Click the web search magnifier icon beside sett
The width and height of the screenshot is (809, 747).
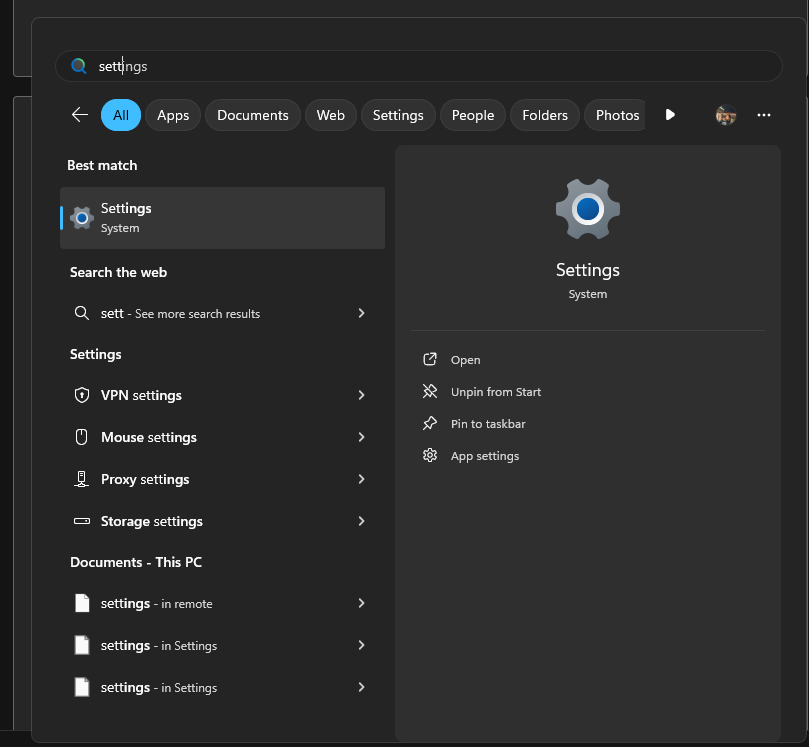(x=82, y=313)
